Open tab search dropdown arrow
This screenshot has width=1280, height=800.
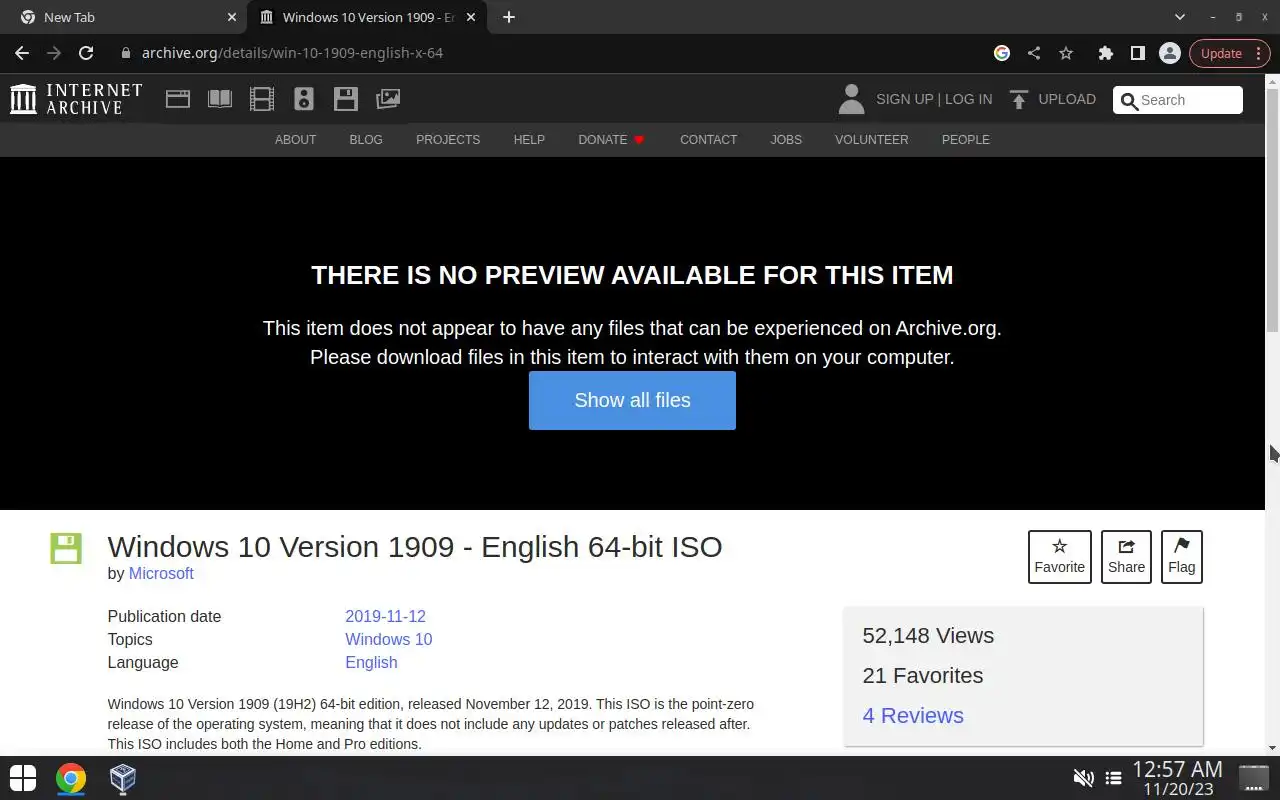(x=1180, y=17)
